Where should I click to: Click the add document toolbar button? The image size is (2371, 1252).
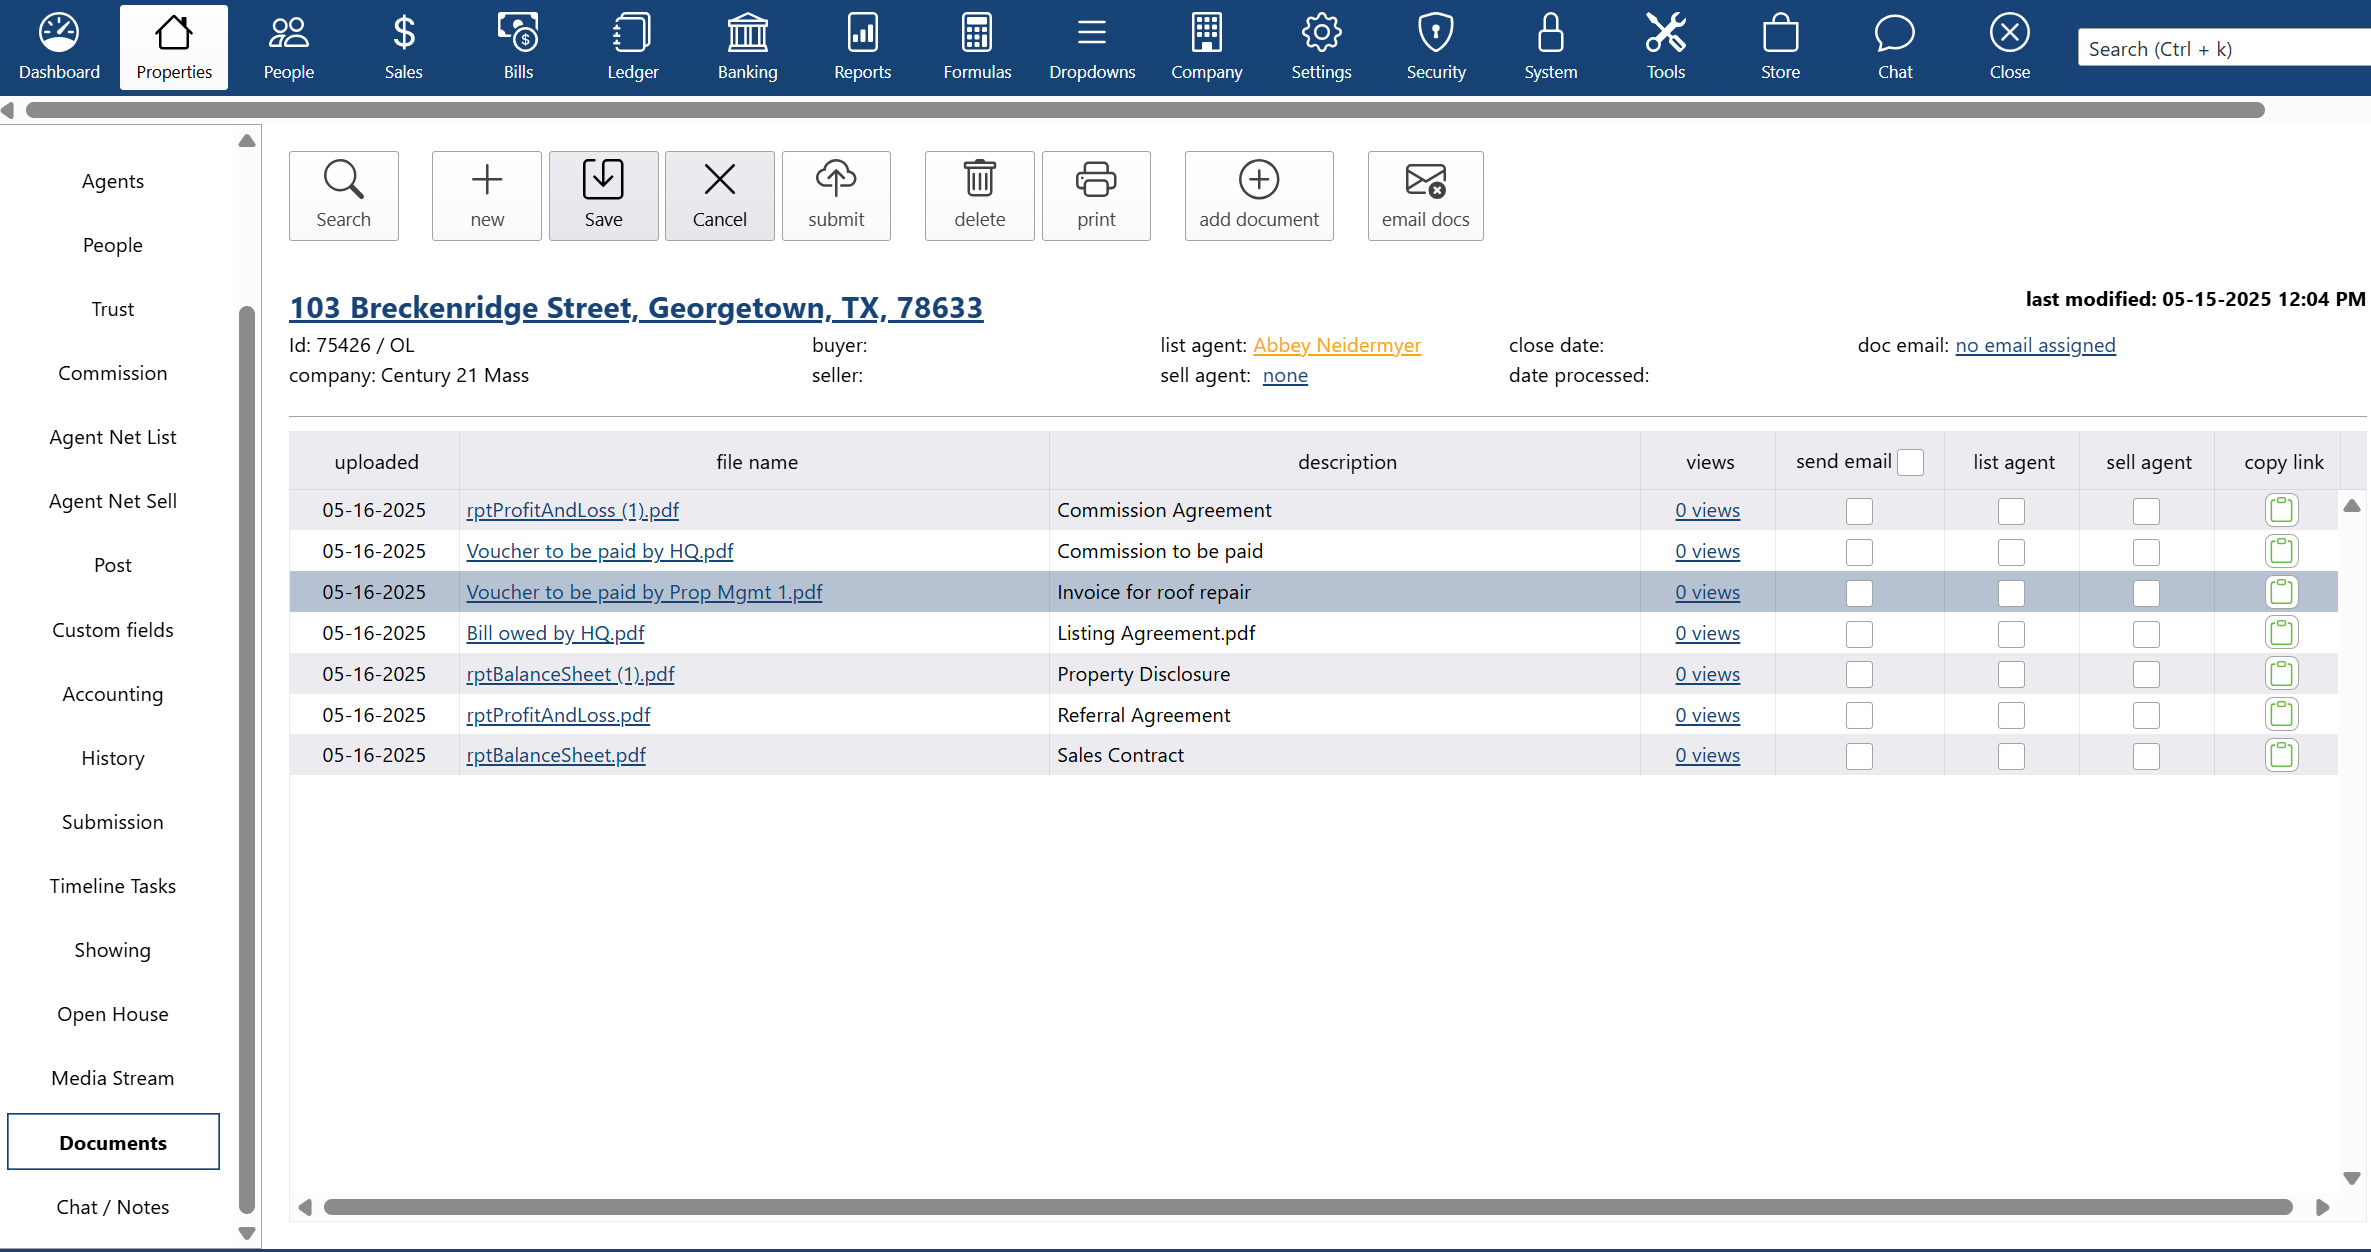pos(1259,196)
